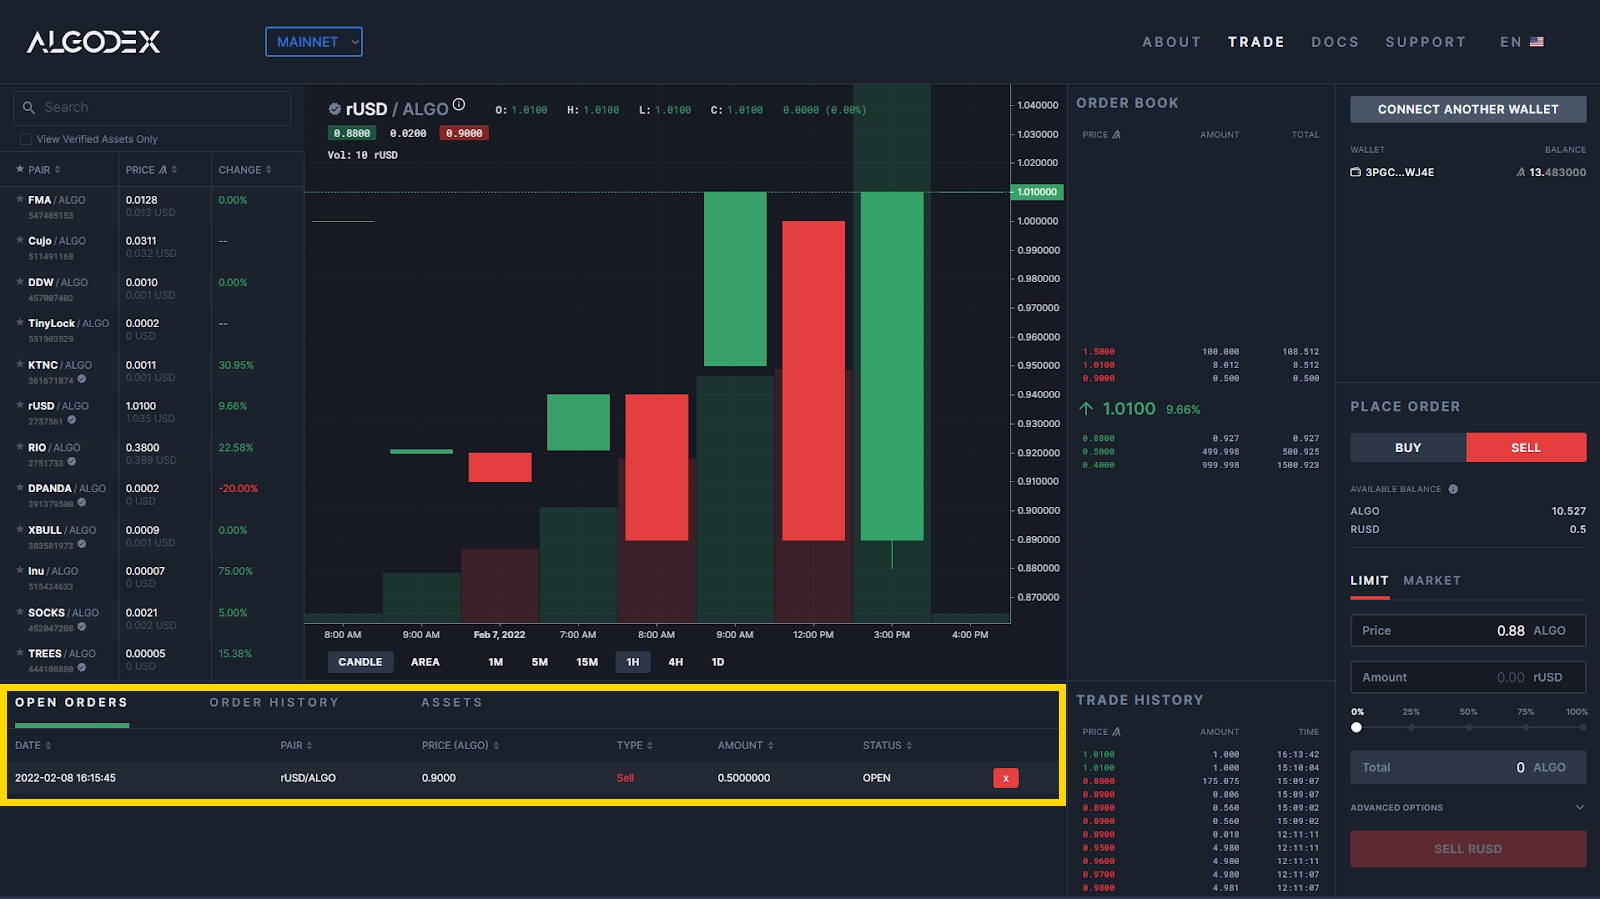
Task: Sort open orders by DATE
Action: [x=33, y=745]
